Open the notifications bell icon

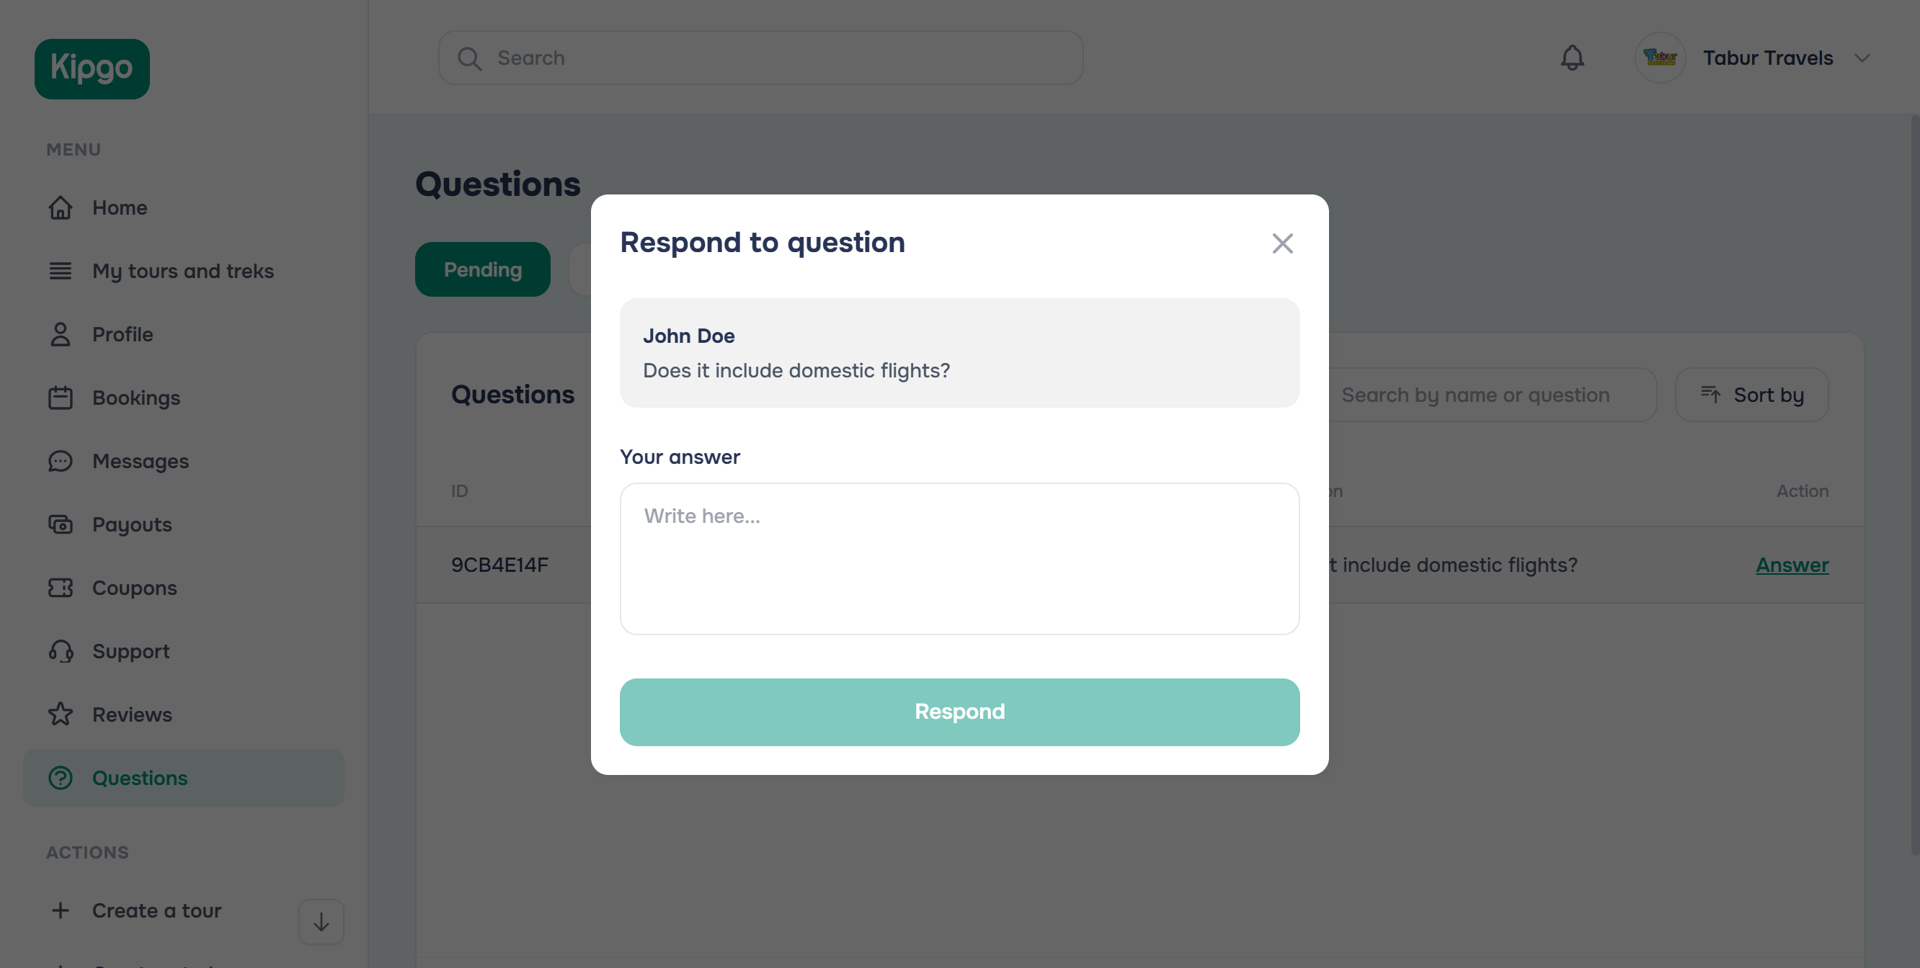coord(1571,57)
